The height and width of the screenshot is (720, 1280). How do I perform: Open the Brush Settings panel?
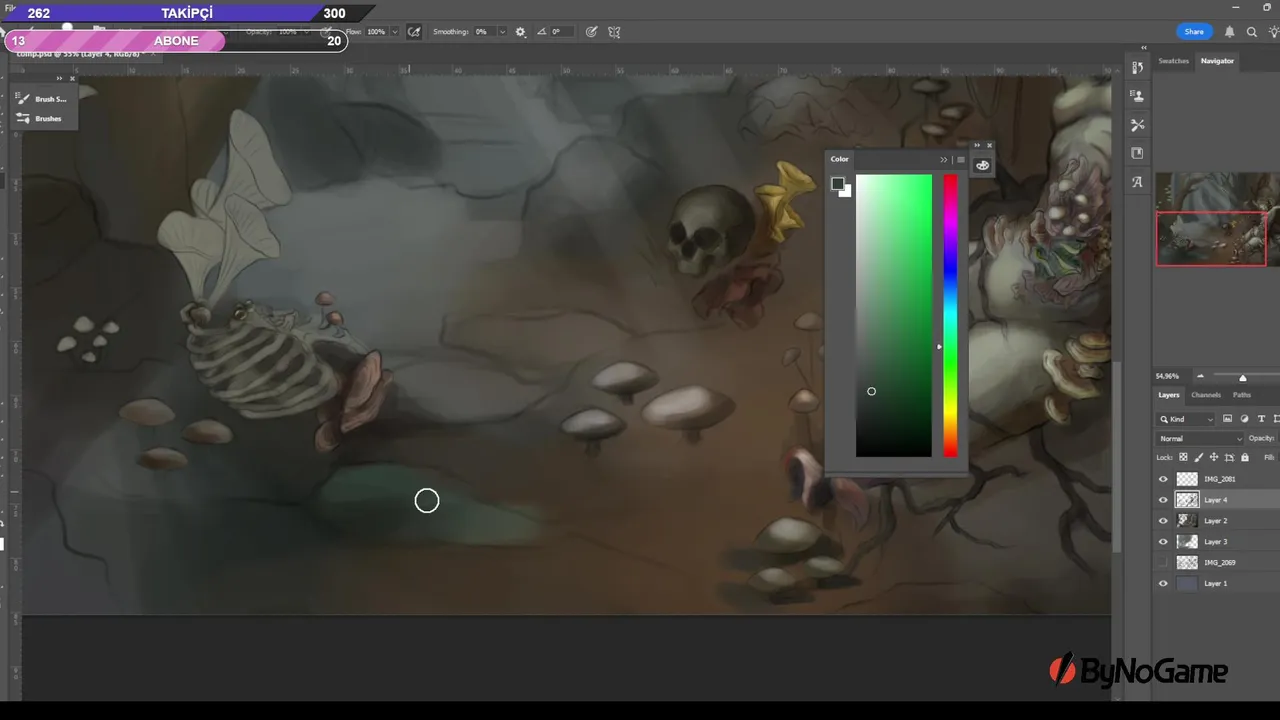point(40,99)
